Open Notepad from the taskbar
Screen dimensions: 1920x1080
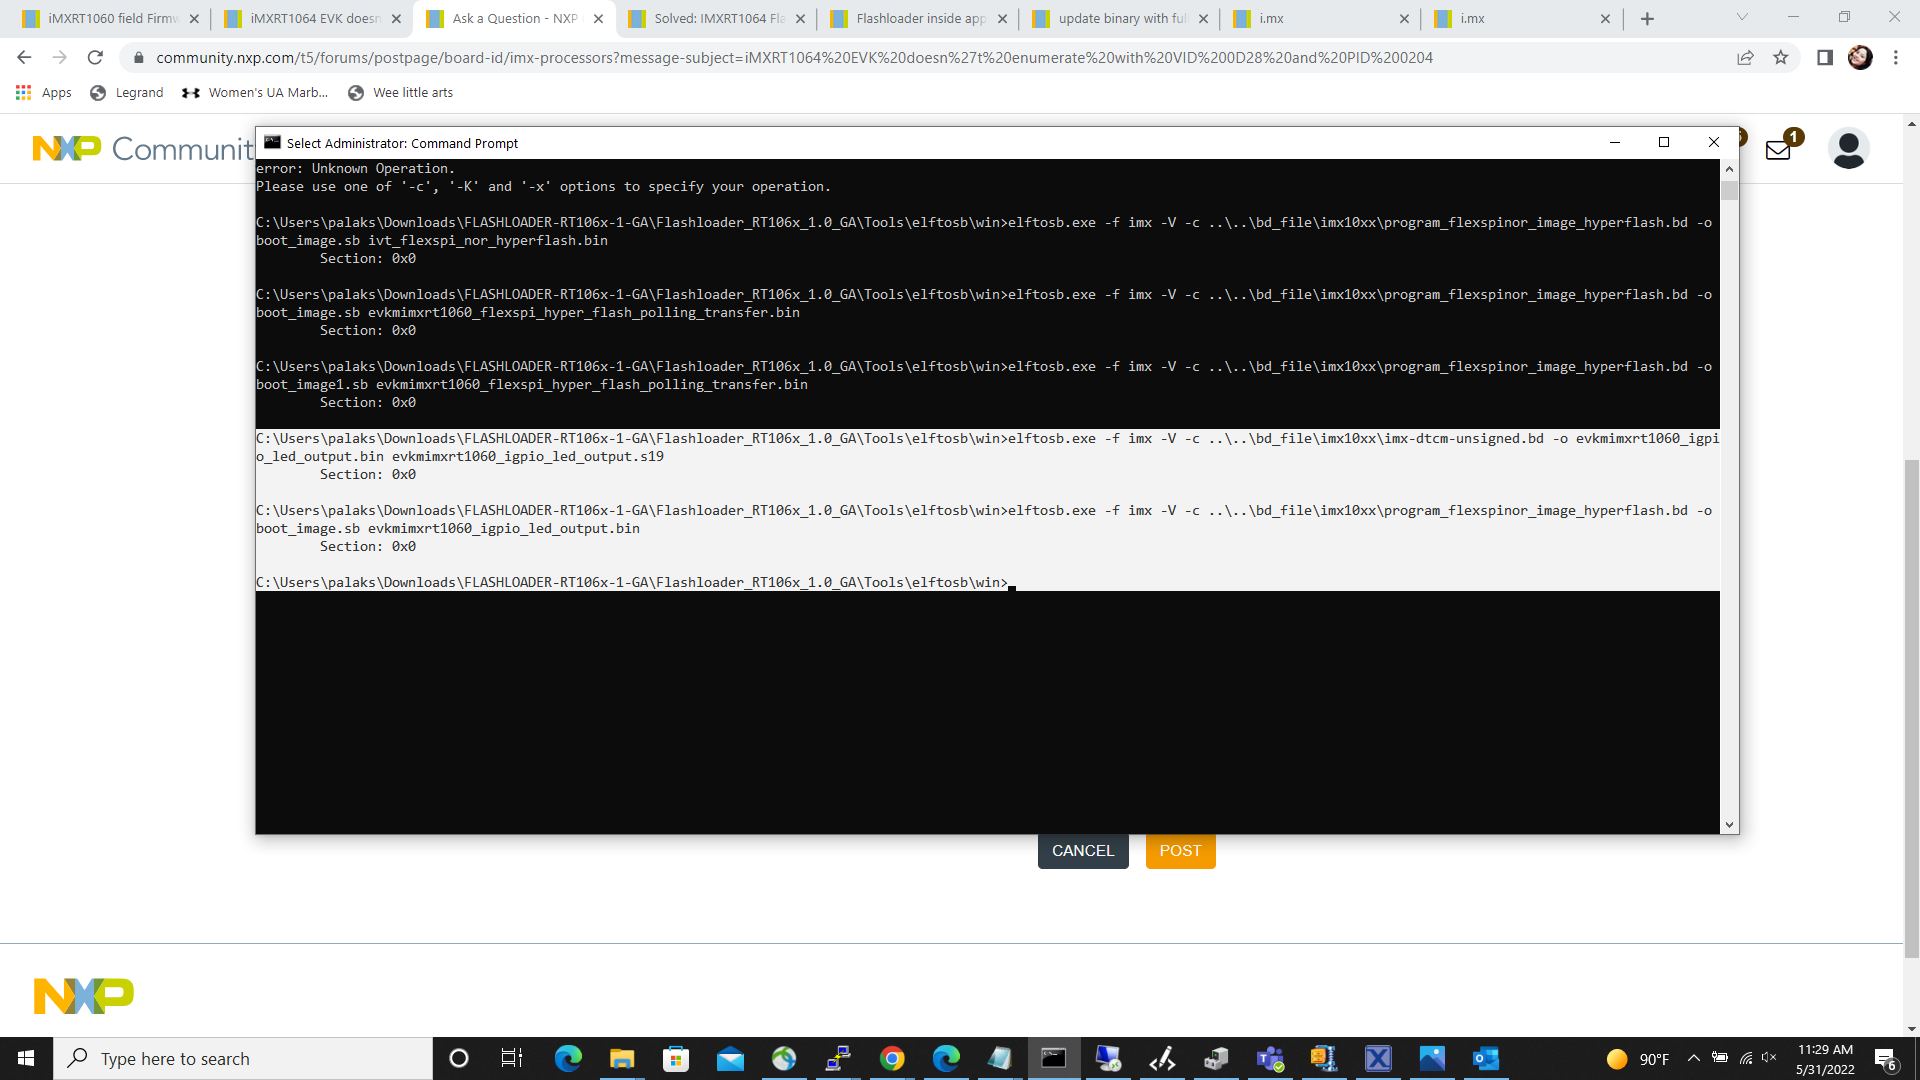point(999,1058)
